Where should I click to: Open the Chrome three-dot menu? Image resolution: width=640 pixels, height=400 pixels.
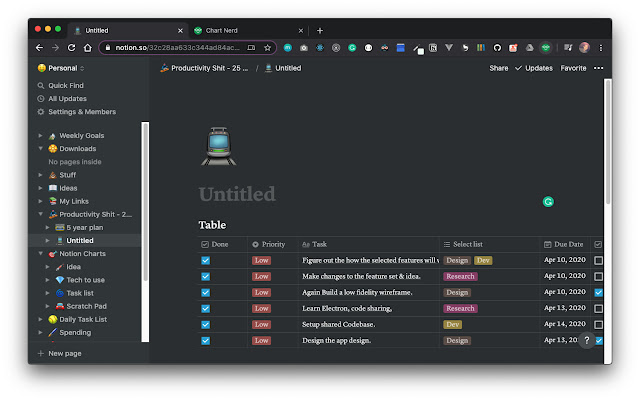600,48
